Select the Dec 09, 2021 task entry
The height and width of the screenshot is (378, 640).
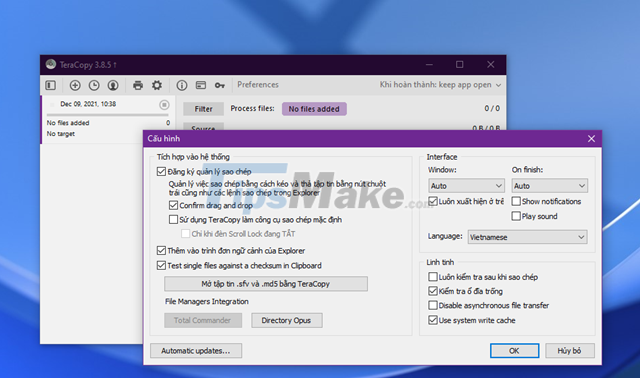click(x=108, y=119)
